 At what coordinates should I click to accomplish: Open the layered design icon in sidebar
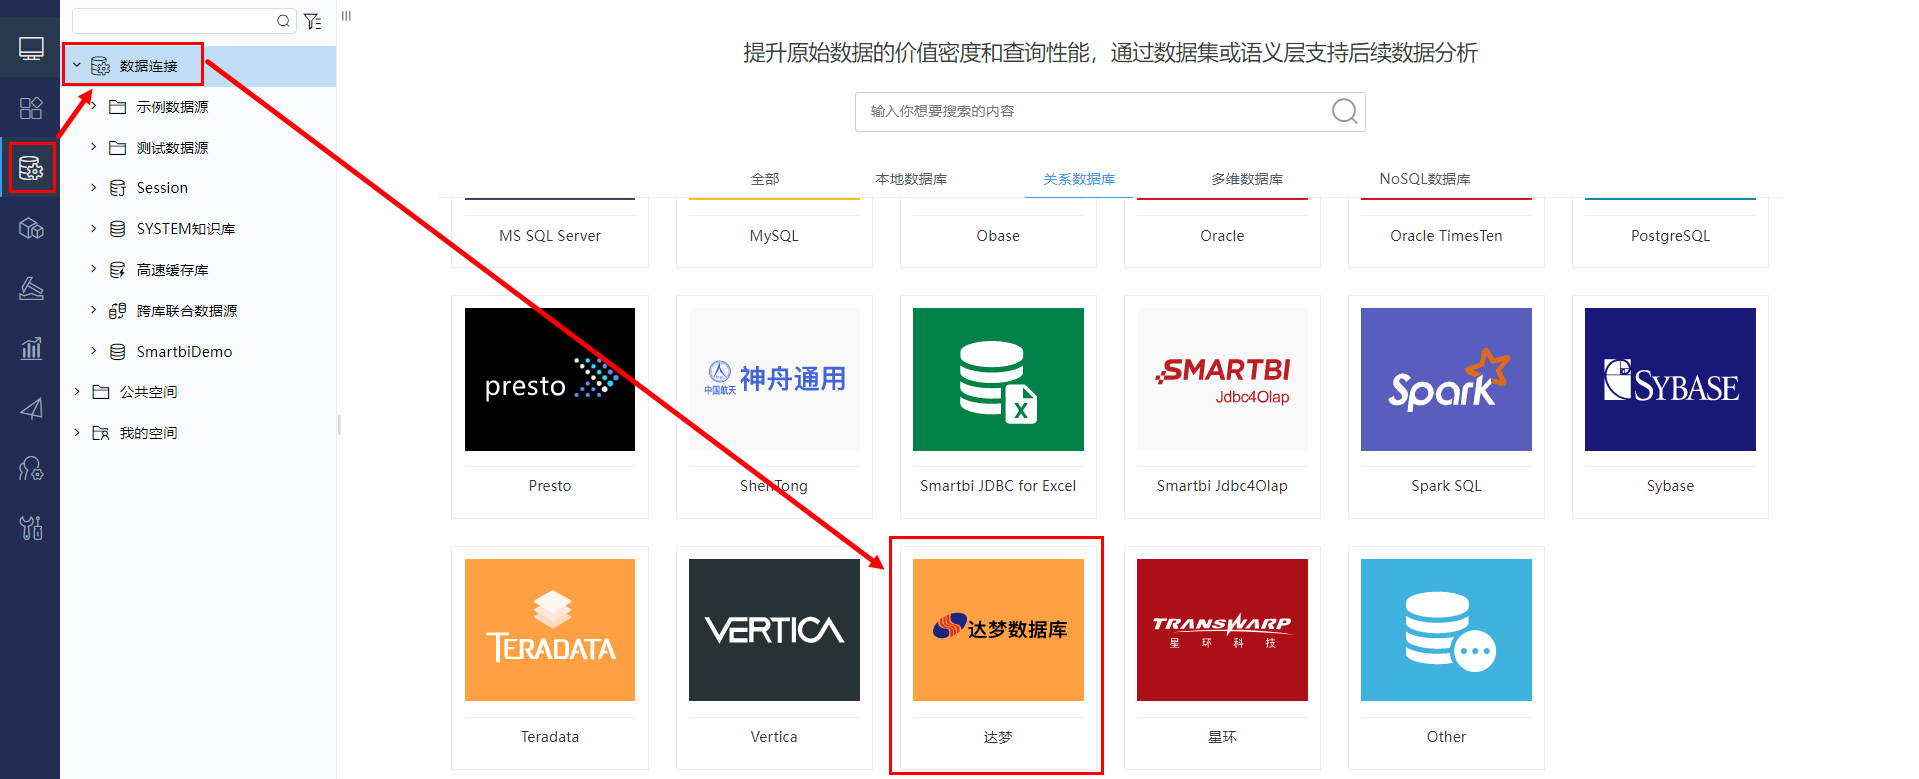31,289
